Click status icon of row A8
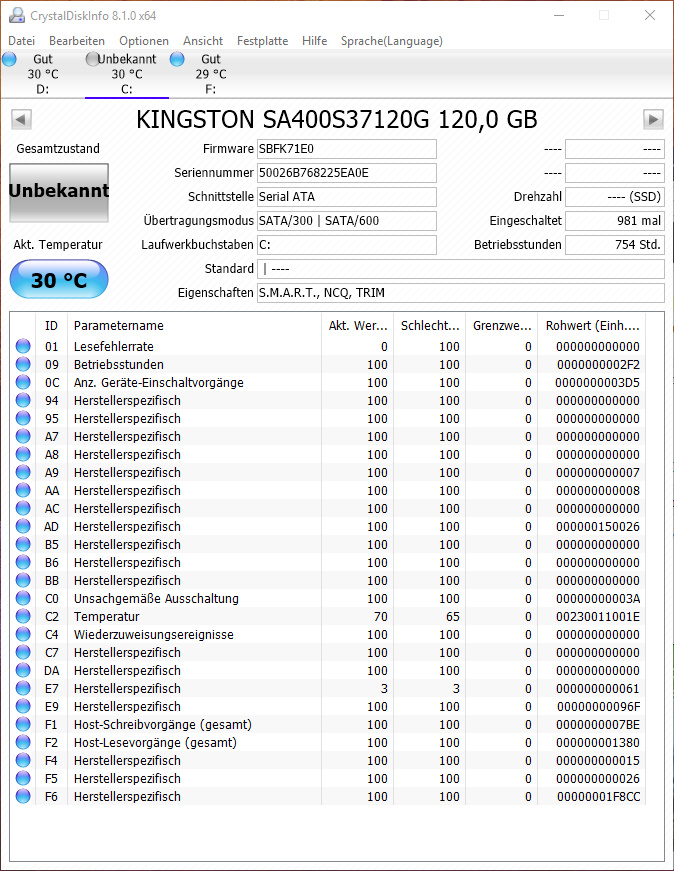The height and width of the screenshot is (871, 674). pyautogui.click(x=23, y=454)
